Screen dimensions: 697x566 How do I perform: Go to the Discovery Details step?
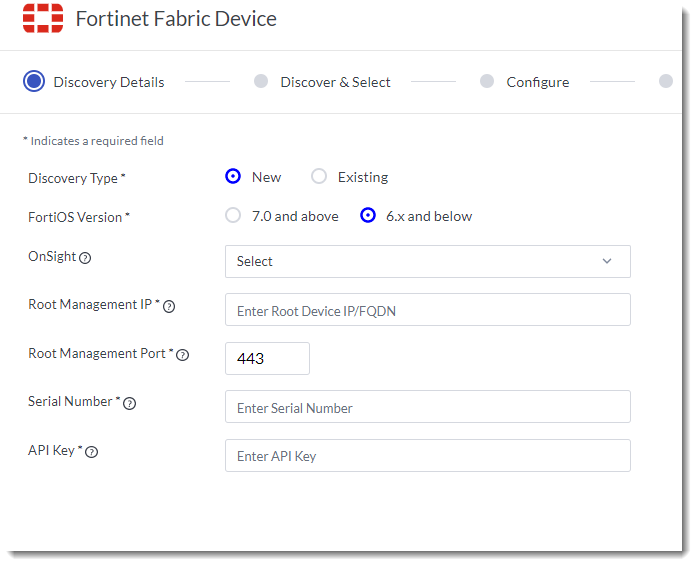point(34,82)
